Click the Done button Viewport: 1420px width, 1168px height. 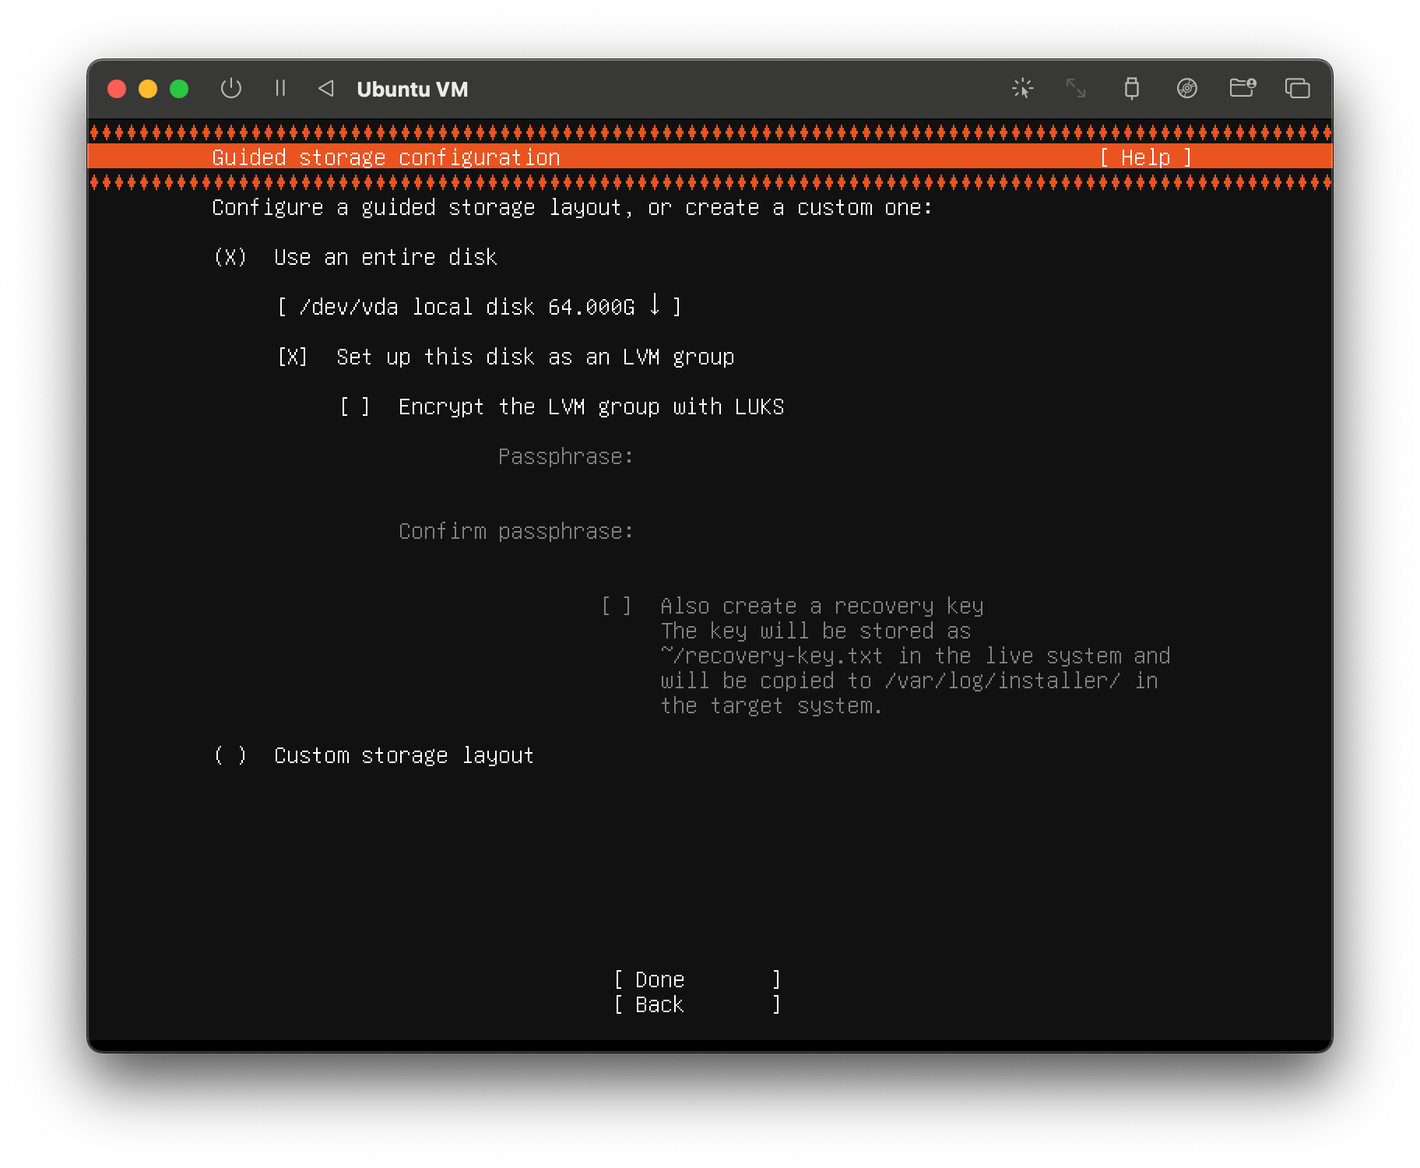tap(697, 979)
